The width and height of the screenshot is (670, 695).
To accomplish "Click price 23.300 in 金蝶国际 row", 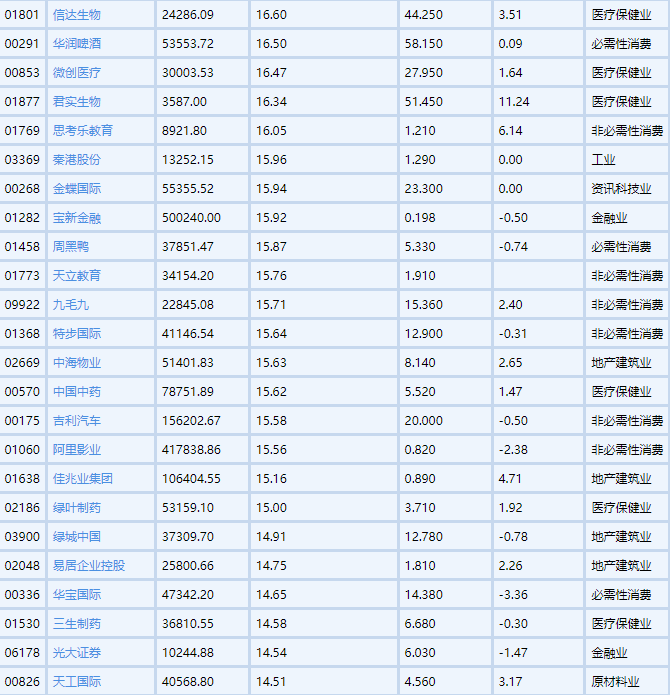I will point(424,189).
